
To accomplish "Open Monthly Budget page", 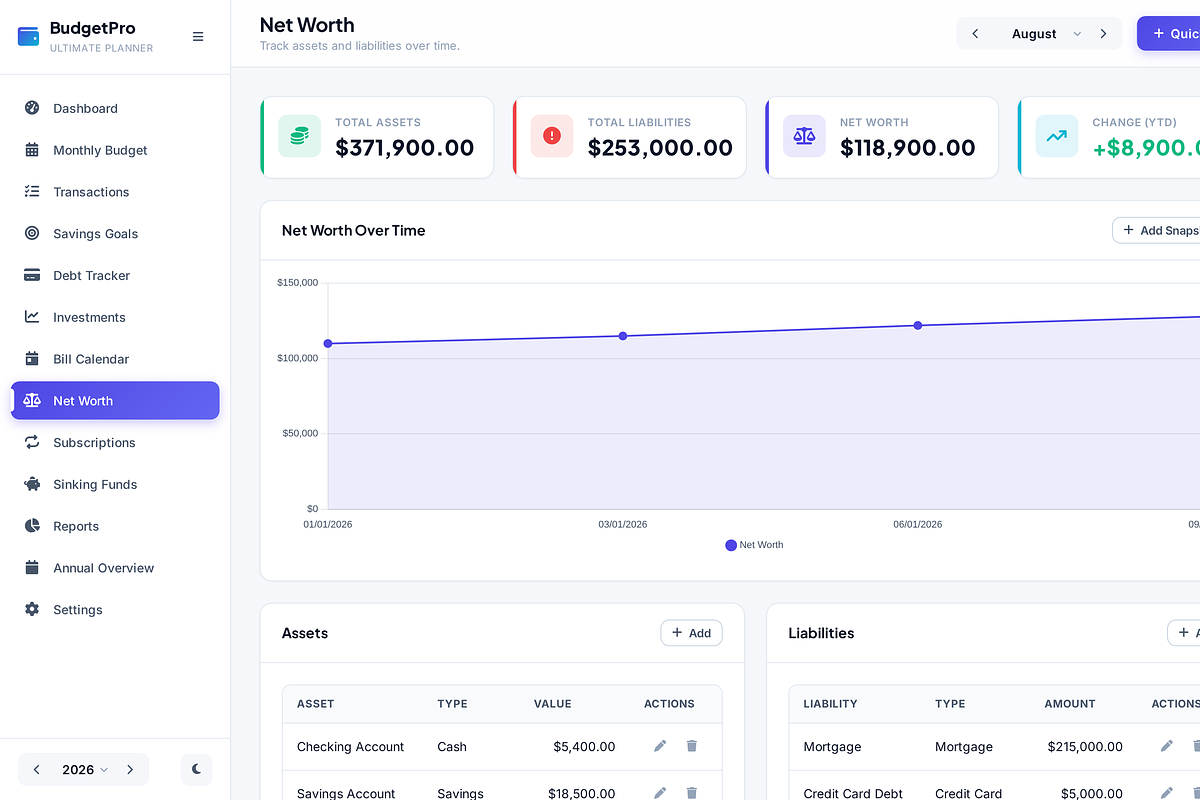I will tap(115, 150).
